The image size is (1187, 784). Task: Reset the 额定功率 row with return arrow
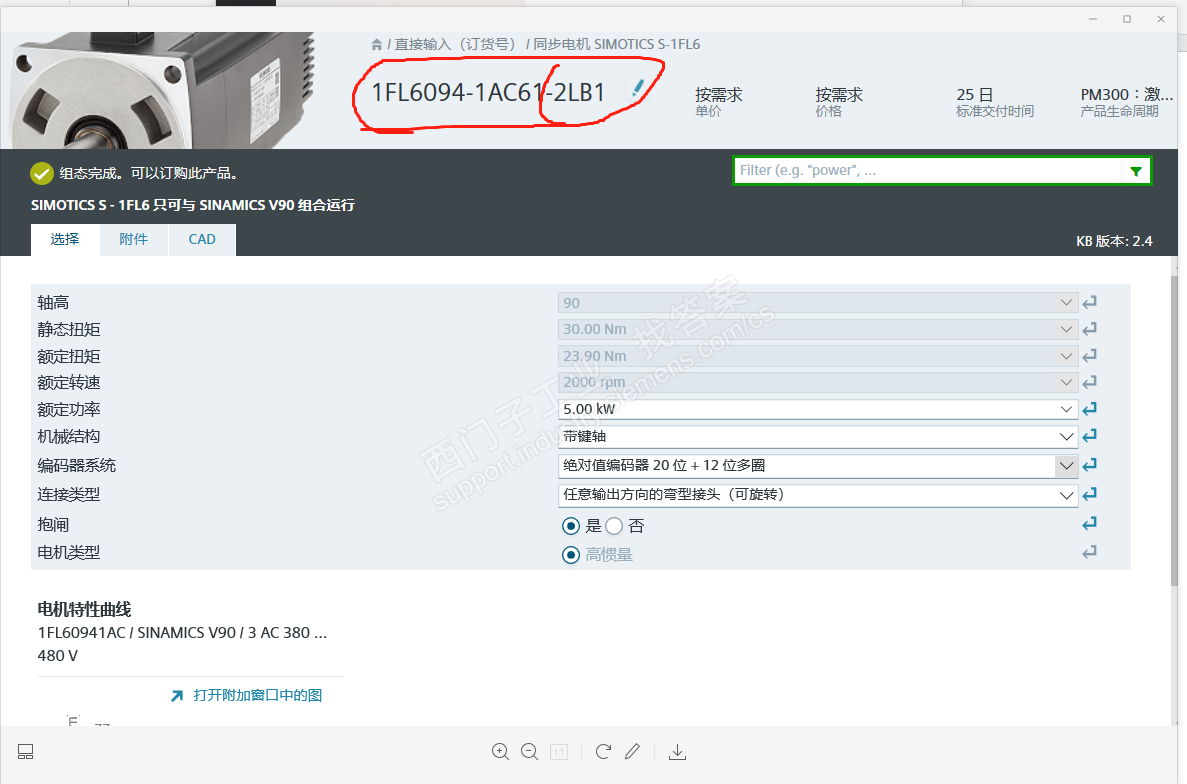(x=1089, y=409)
